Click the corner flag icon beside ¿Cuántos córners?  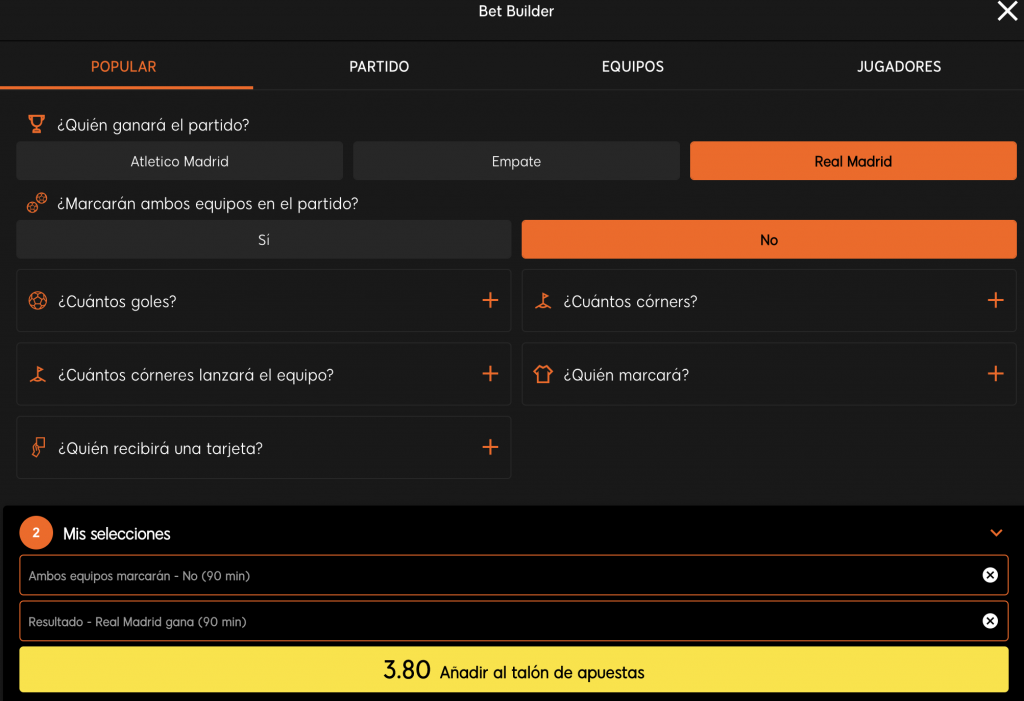click(543, 301)
